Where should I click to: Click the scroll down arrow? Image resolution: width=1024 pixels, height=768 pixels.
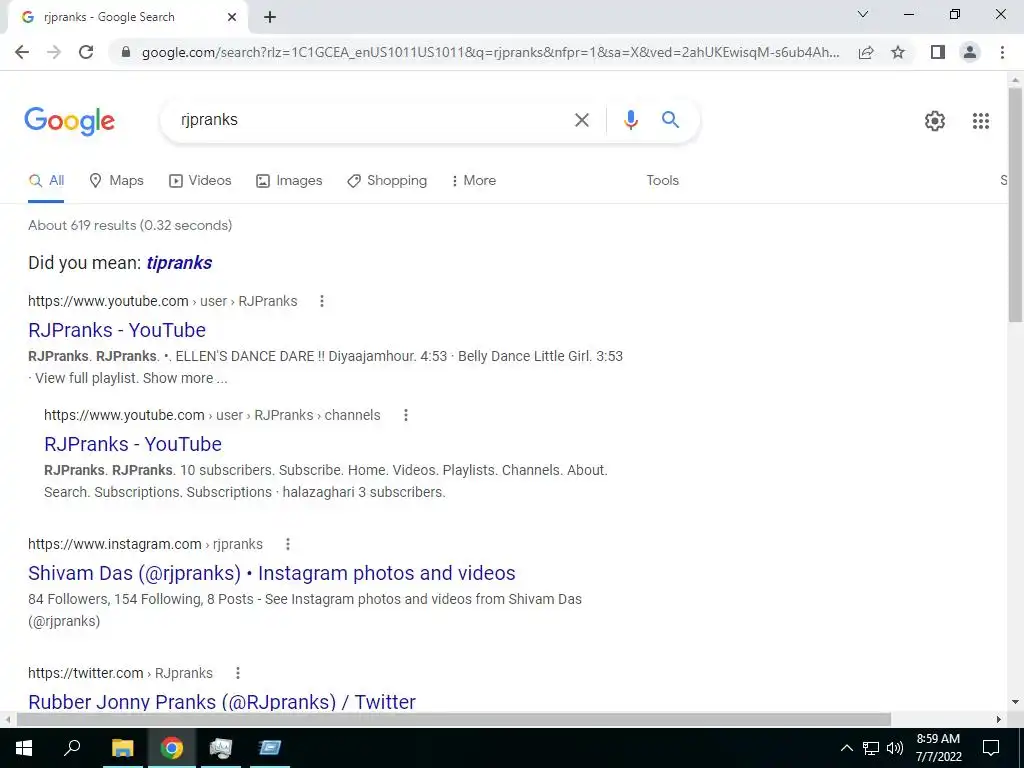point(1015,703)
